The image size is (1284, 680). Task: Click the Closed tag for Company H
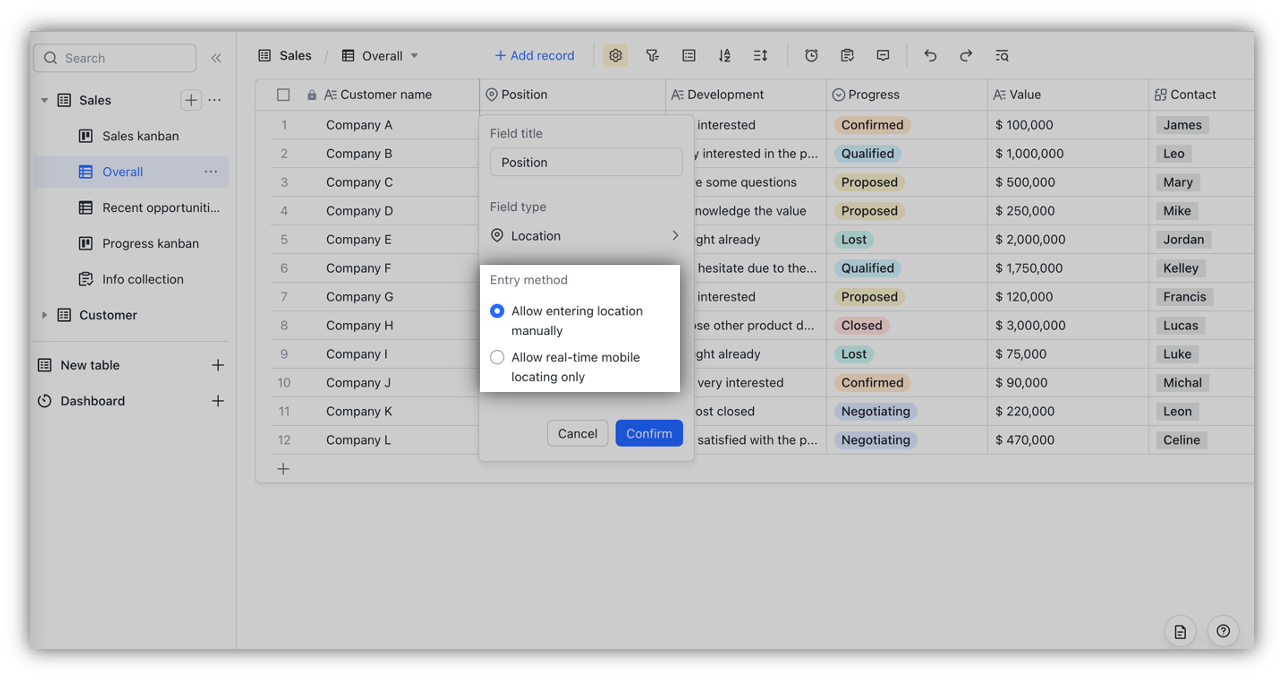click(x=862, y=325)
